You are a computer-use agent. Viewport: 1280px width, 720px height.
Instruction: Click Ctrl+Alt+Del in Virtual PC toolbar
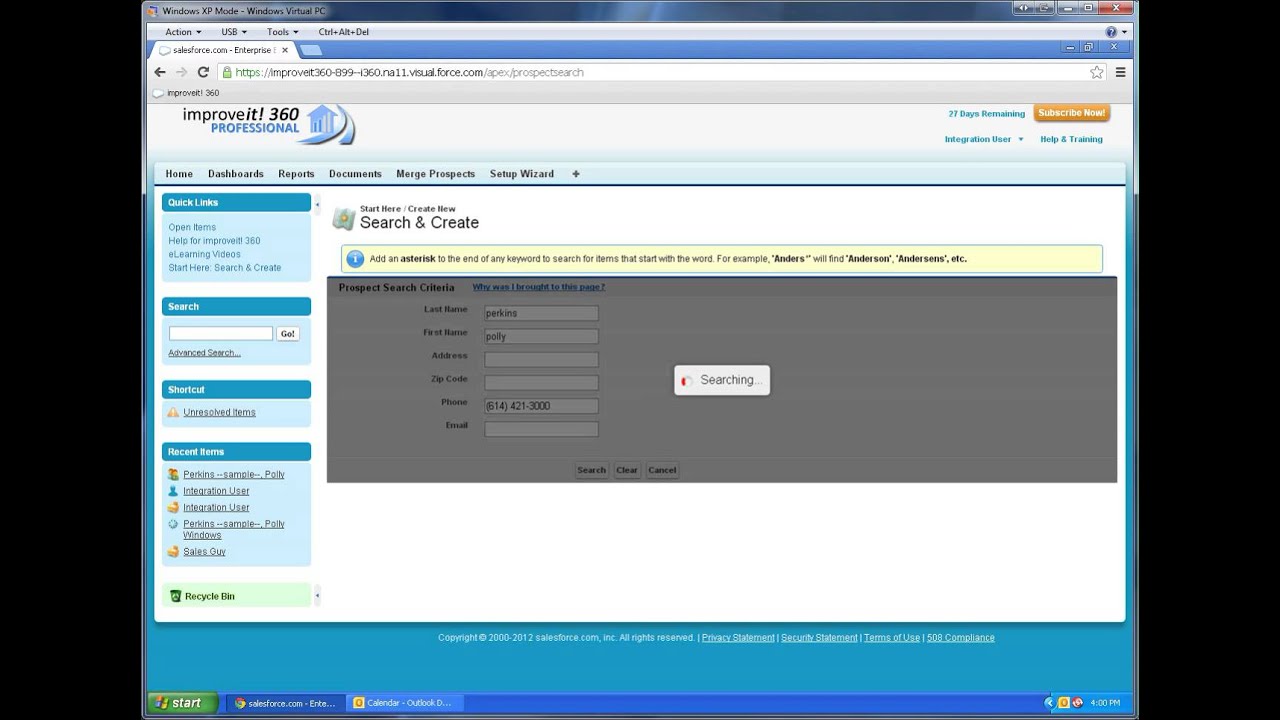click(x=344, y=32)
